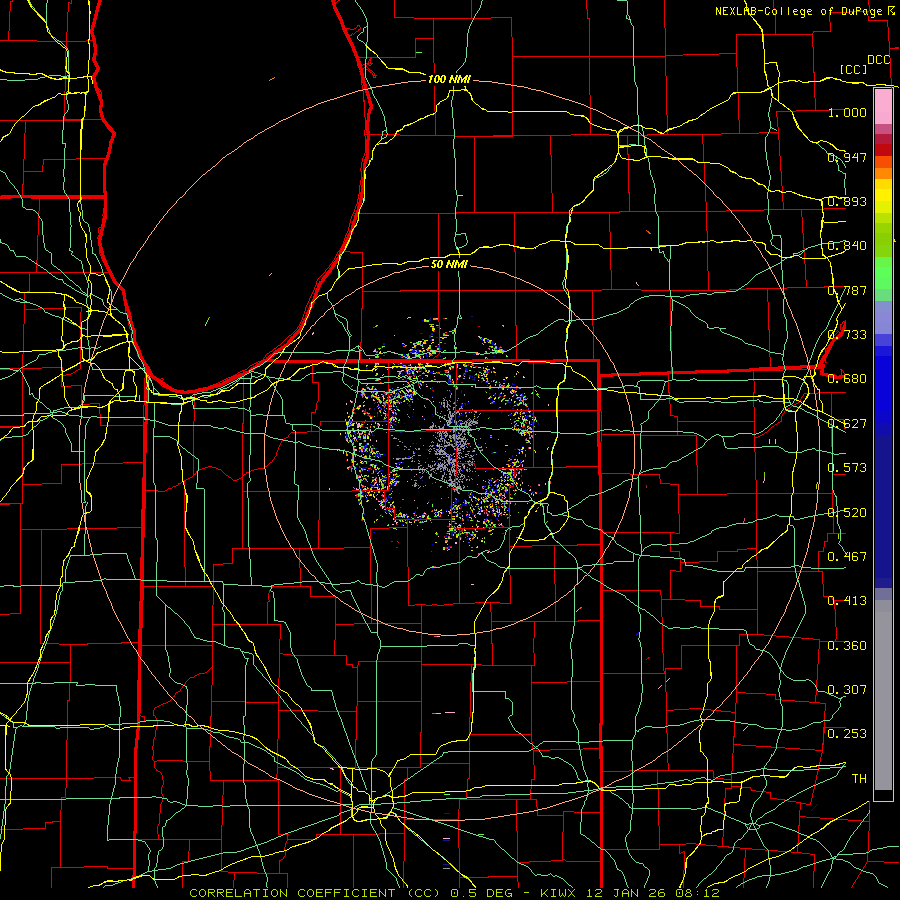
Task: Click the 0.467 scale value
Action: coord(847,557)
